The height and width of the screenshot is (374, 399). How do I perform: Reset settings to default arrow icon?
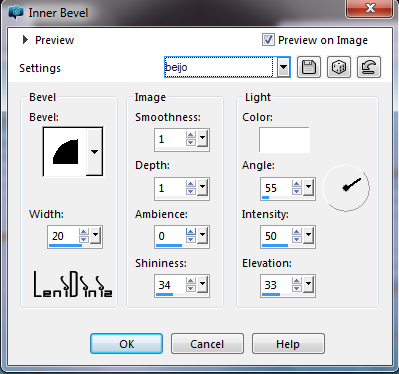click(369, 67)
